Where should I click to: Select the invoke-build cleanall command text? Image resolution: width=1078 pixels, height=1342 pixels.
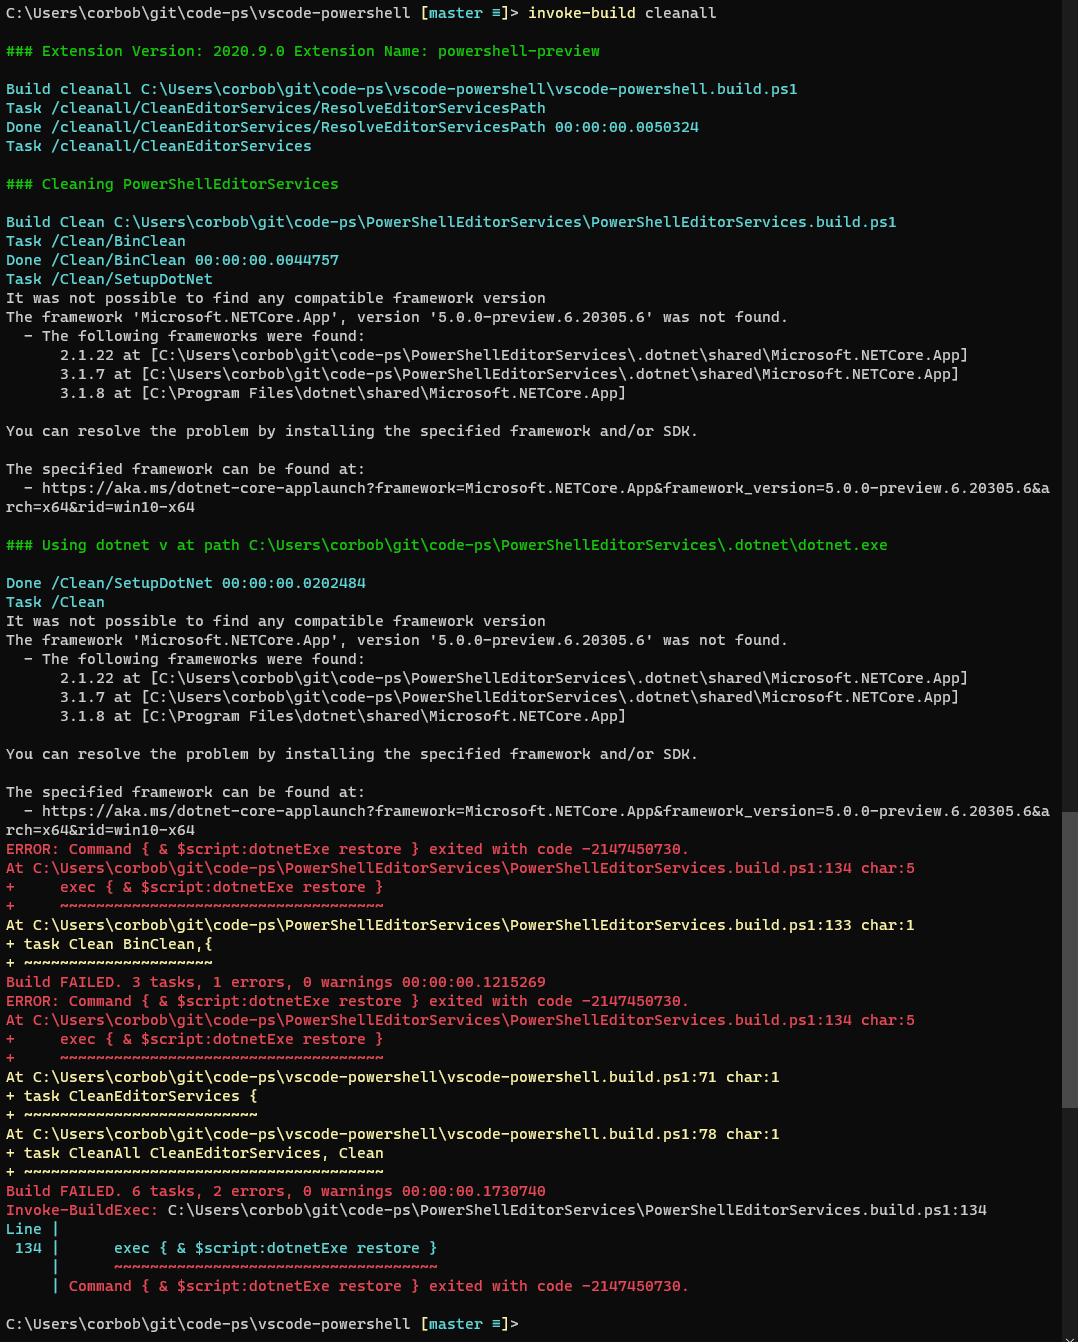[x=619, y=13]
